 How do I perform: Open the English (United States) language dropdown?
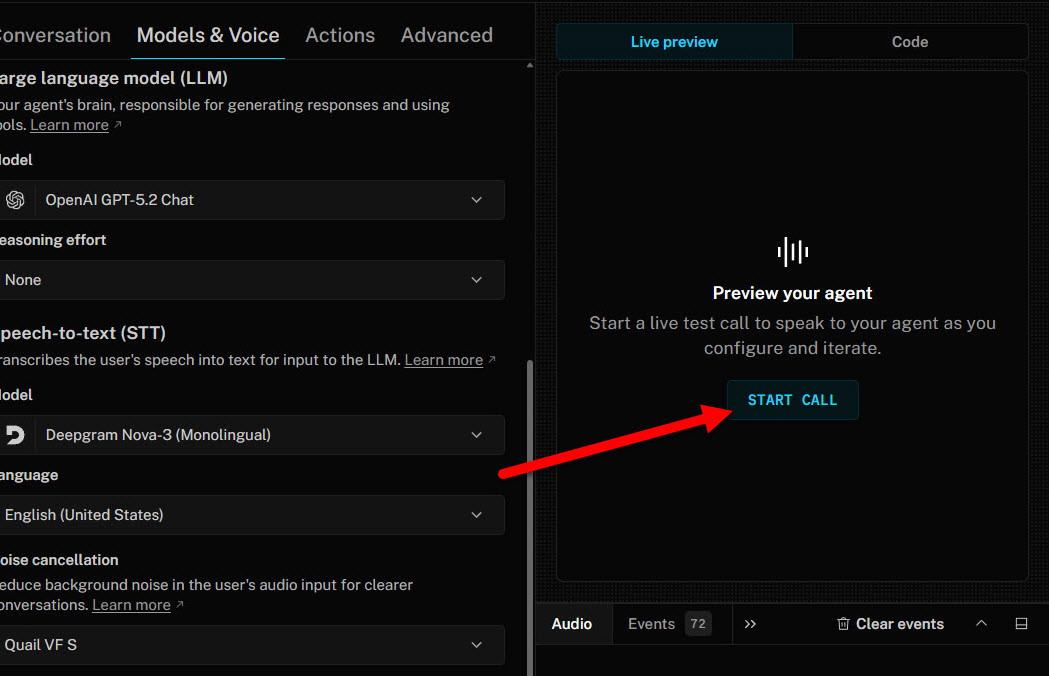[x=252, y=515]
